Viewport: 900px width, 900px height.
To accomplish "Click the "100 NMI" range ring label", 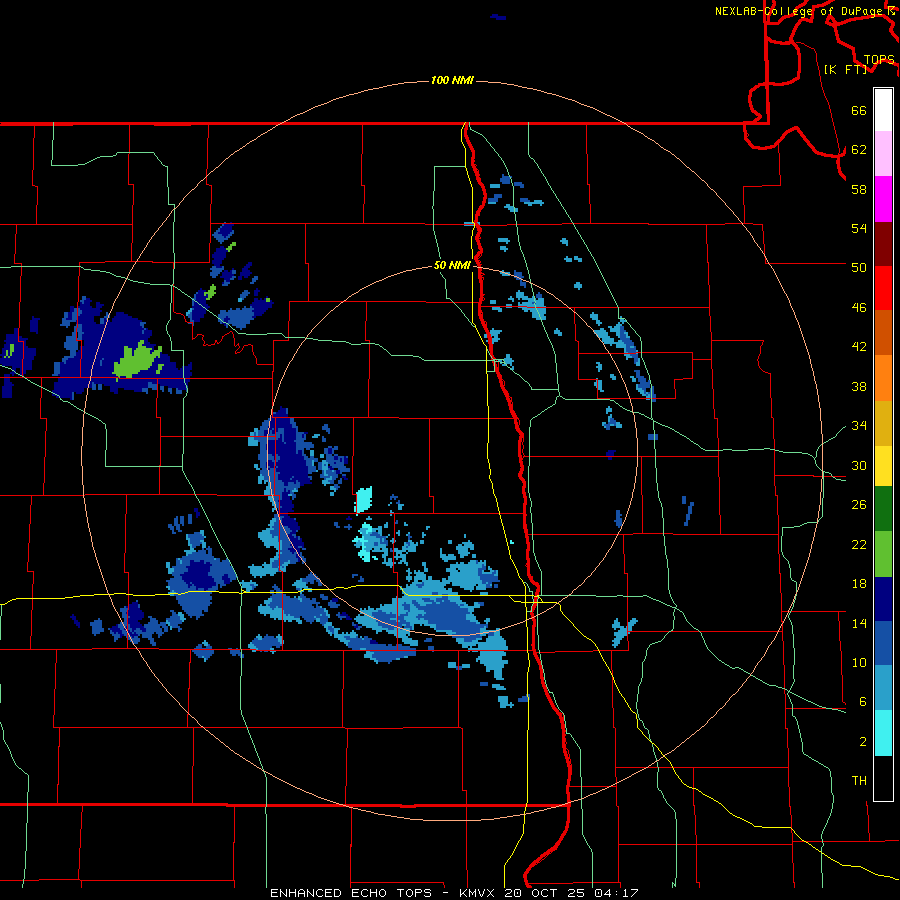I will pyautogui.click(x=452, y=80).
